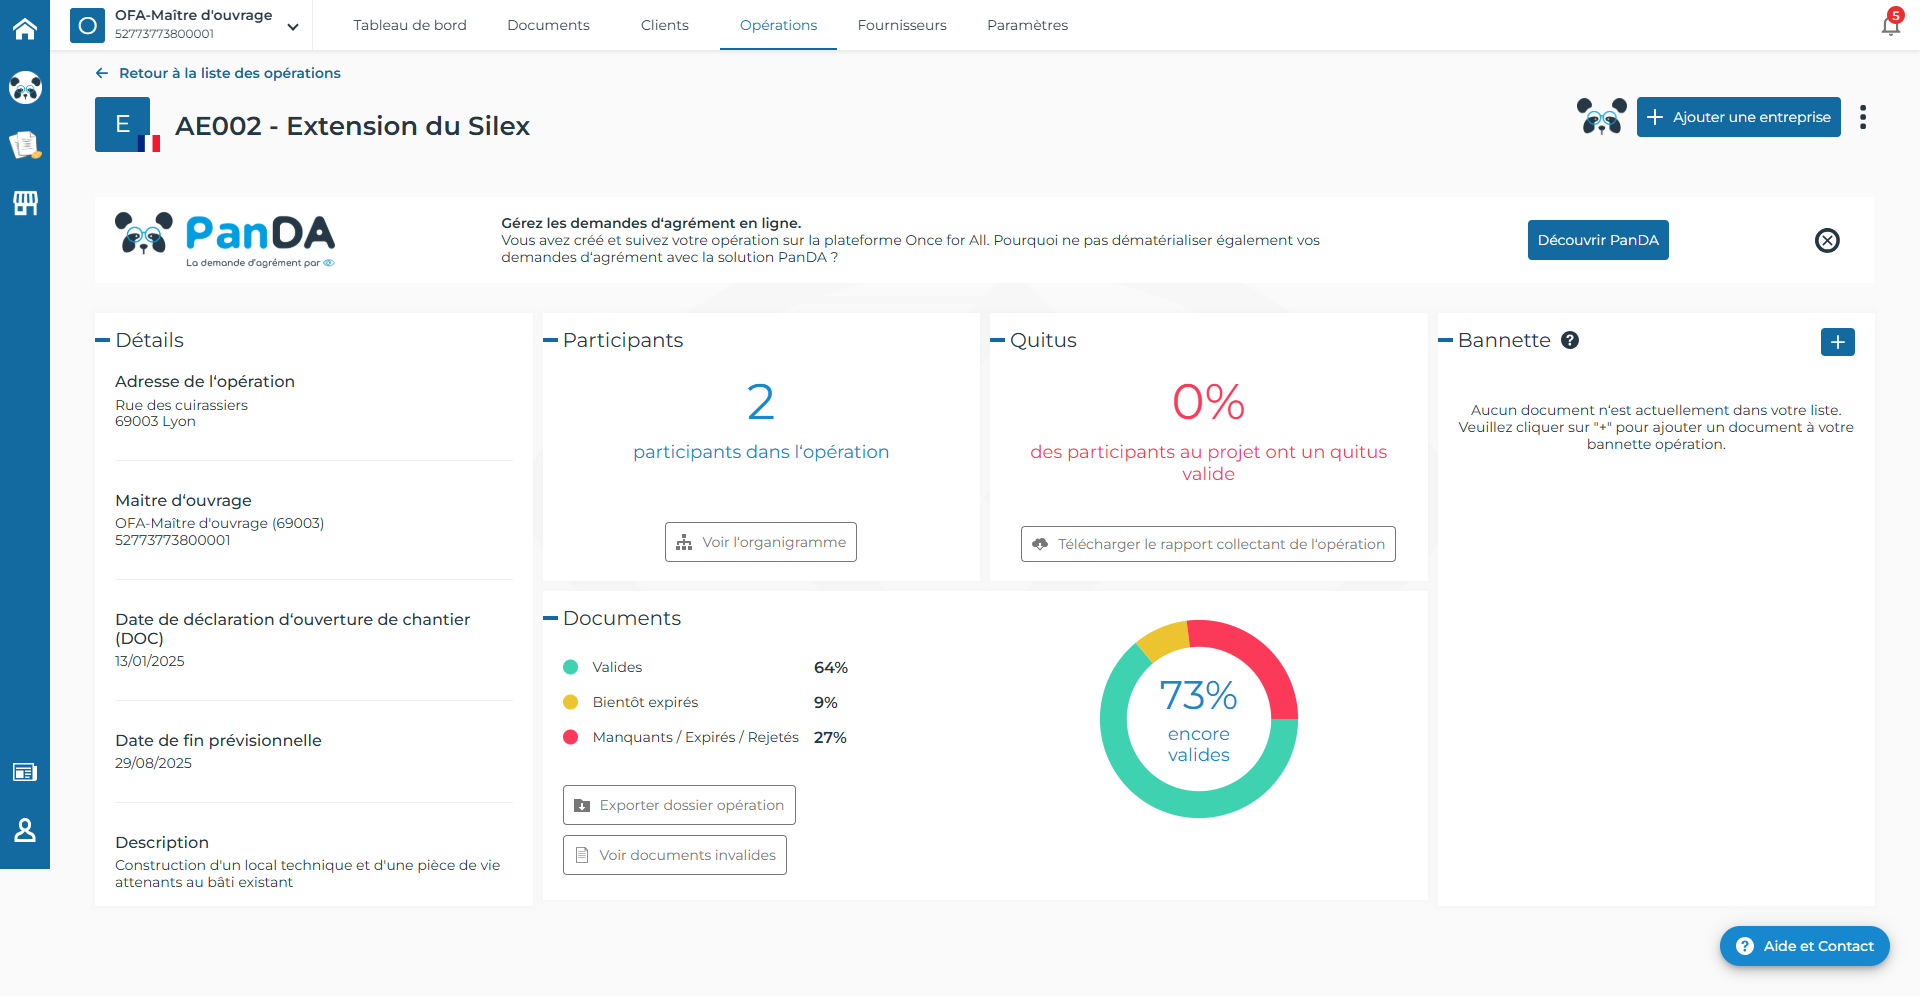Viewport: 1920px width, 996px height.
Task: Click Voir l'organigramme button
Action: (x=761, y=542)
